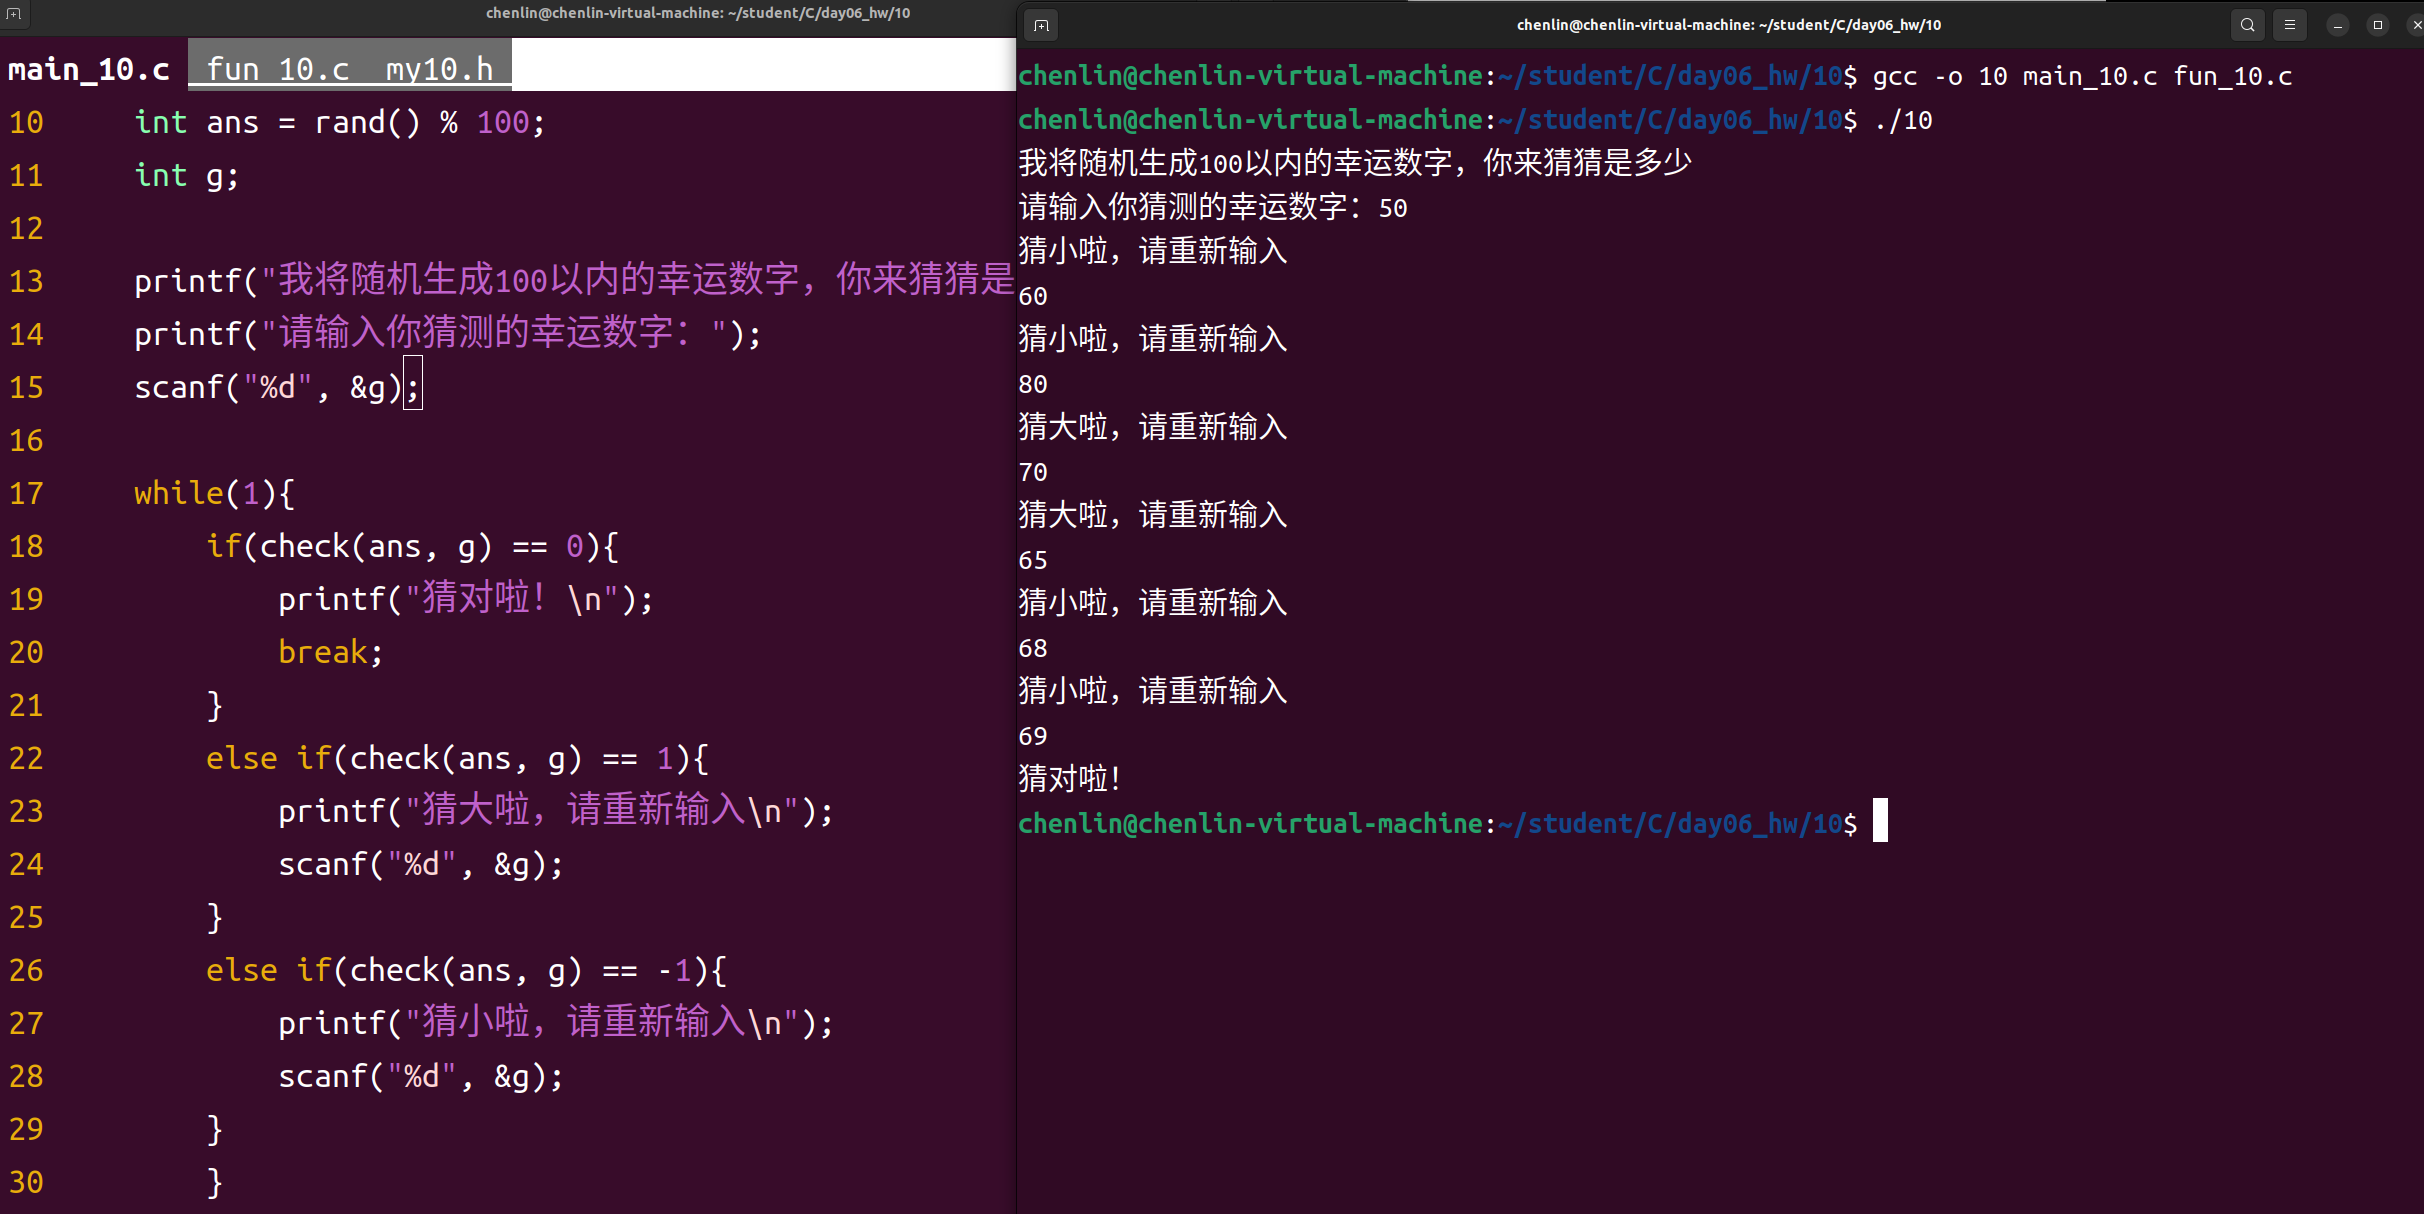Minimize the right terminal window
2424x1214 pixels.
2337,26
